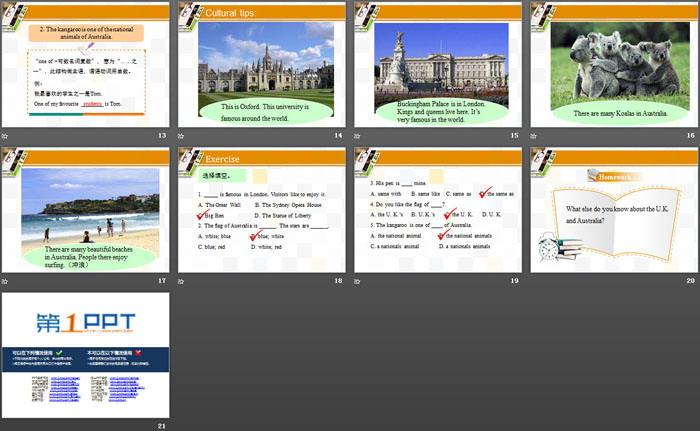The image size is (700, 431).
Task: Select slide 17 thumbnail with Australian beach
Action: click(85, 210)
